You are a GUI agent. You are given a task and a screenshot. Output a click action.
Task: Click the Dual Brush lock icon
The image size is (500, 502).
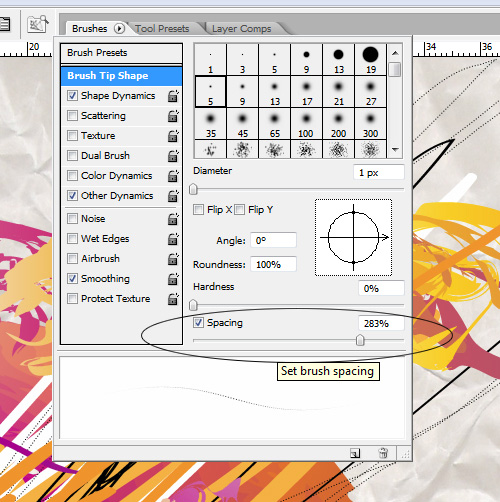[x=173, y=156]
